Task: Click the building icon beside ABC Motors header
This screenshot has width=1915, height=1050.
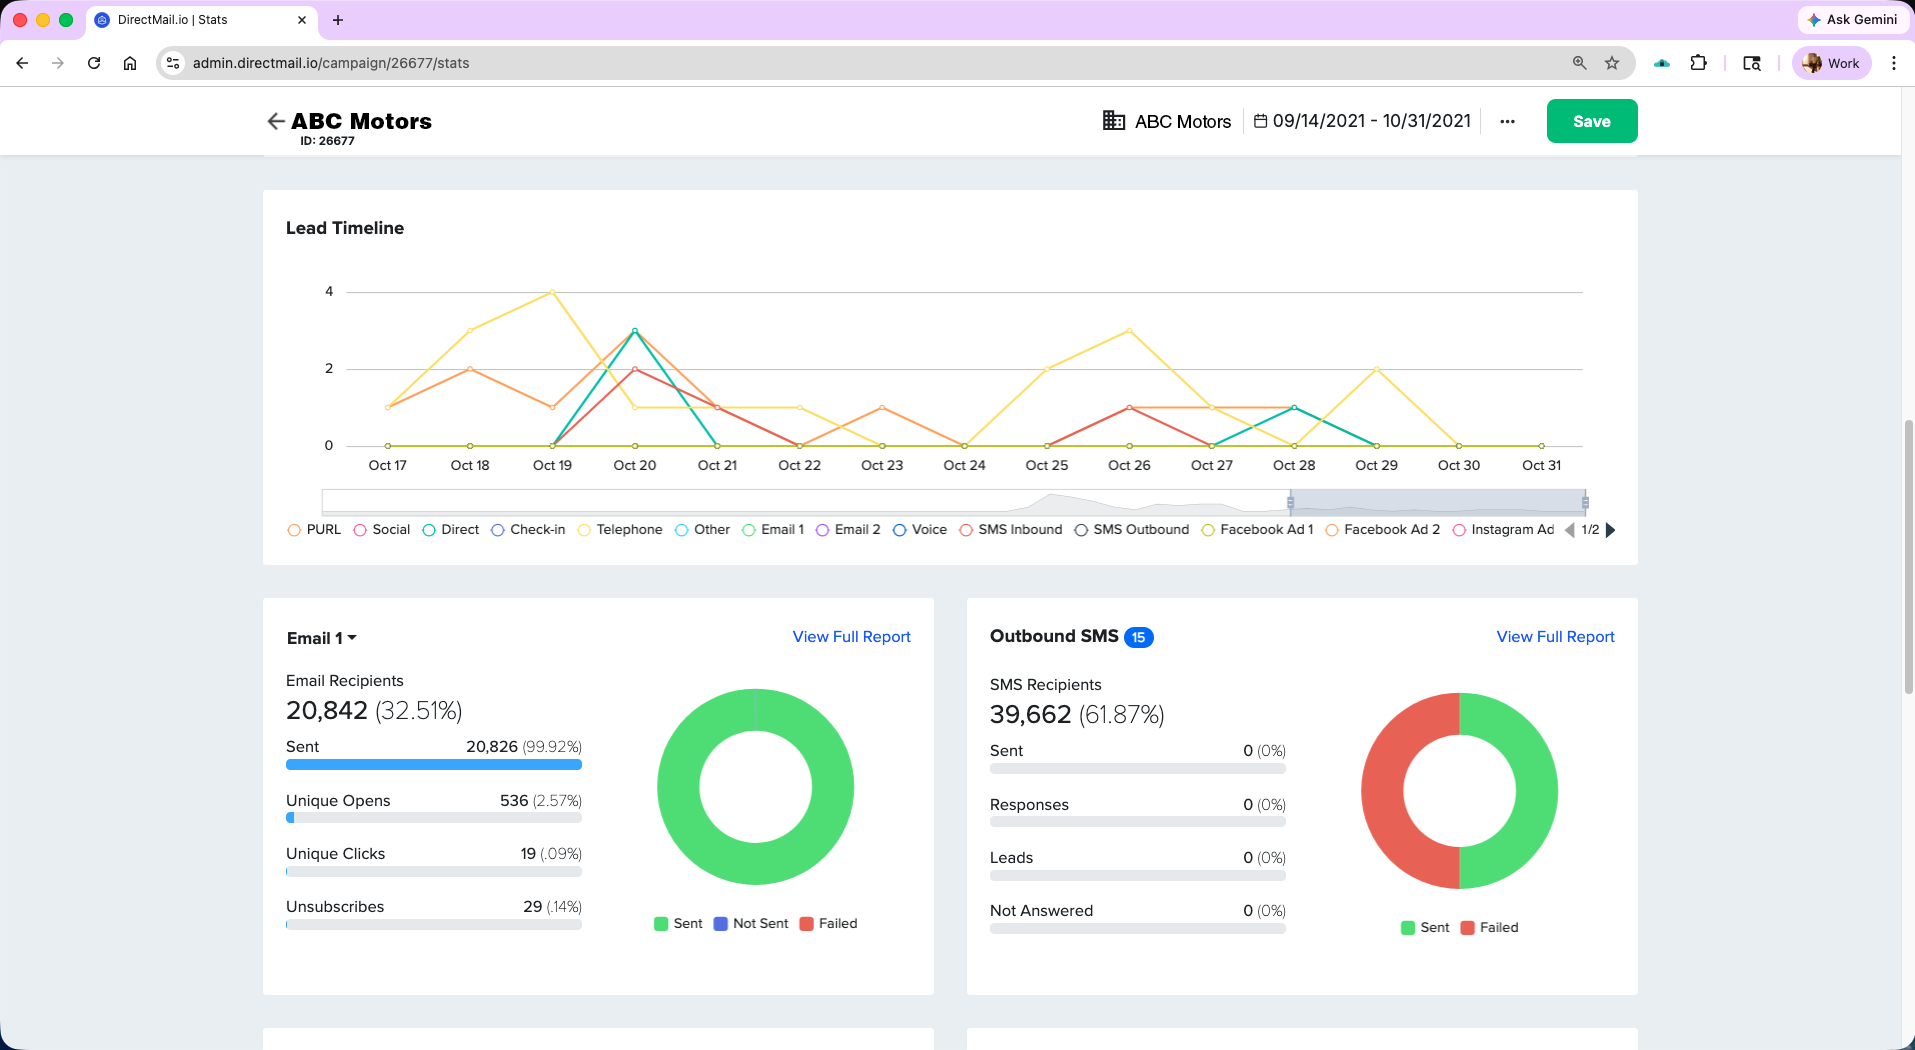Action: tap(1113, 121)
